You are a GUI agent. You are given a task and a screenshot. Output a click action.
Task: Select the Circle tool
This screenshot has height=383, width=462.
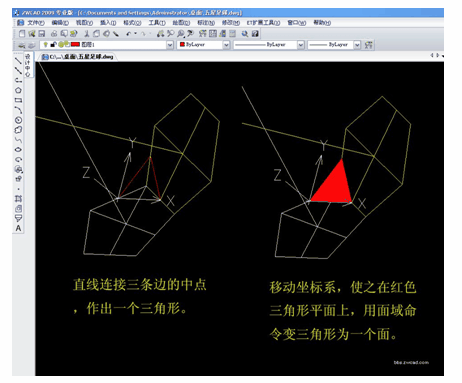point(18,120)
